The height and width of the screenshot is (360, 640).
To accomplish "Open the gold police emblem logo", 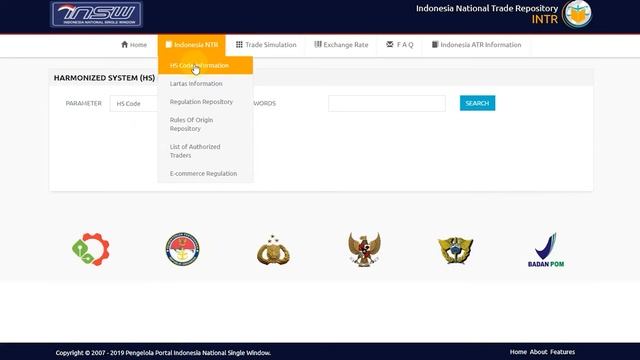I will coord(273,250).
